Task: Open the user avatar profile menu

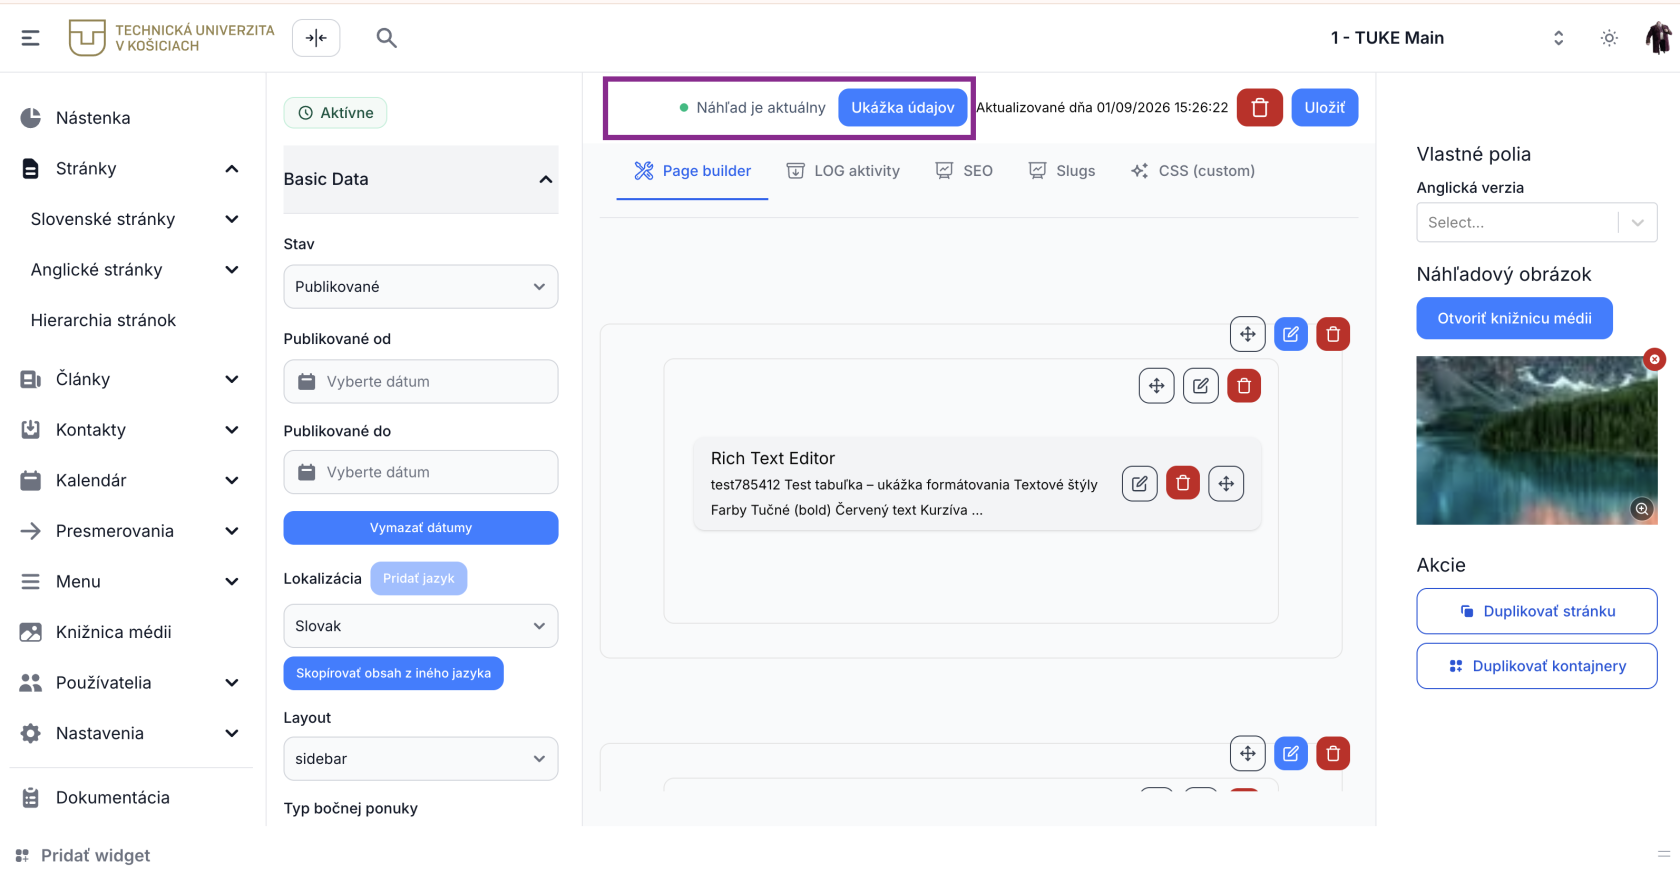Action: pos(1658,38)
